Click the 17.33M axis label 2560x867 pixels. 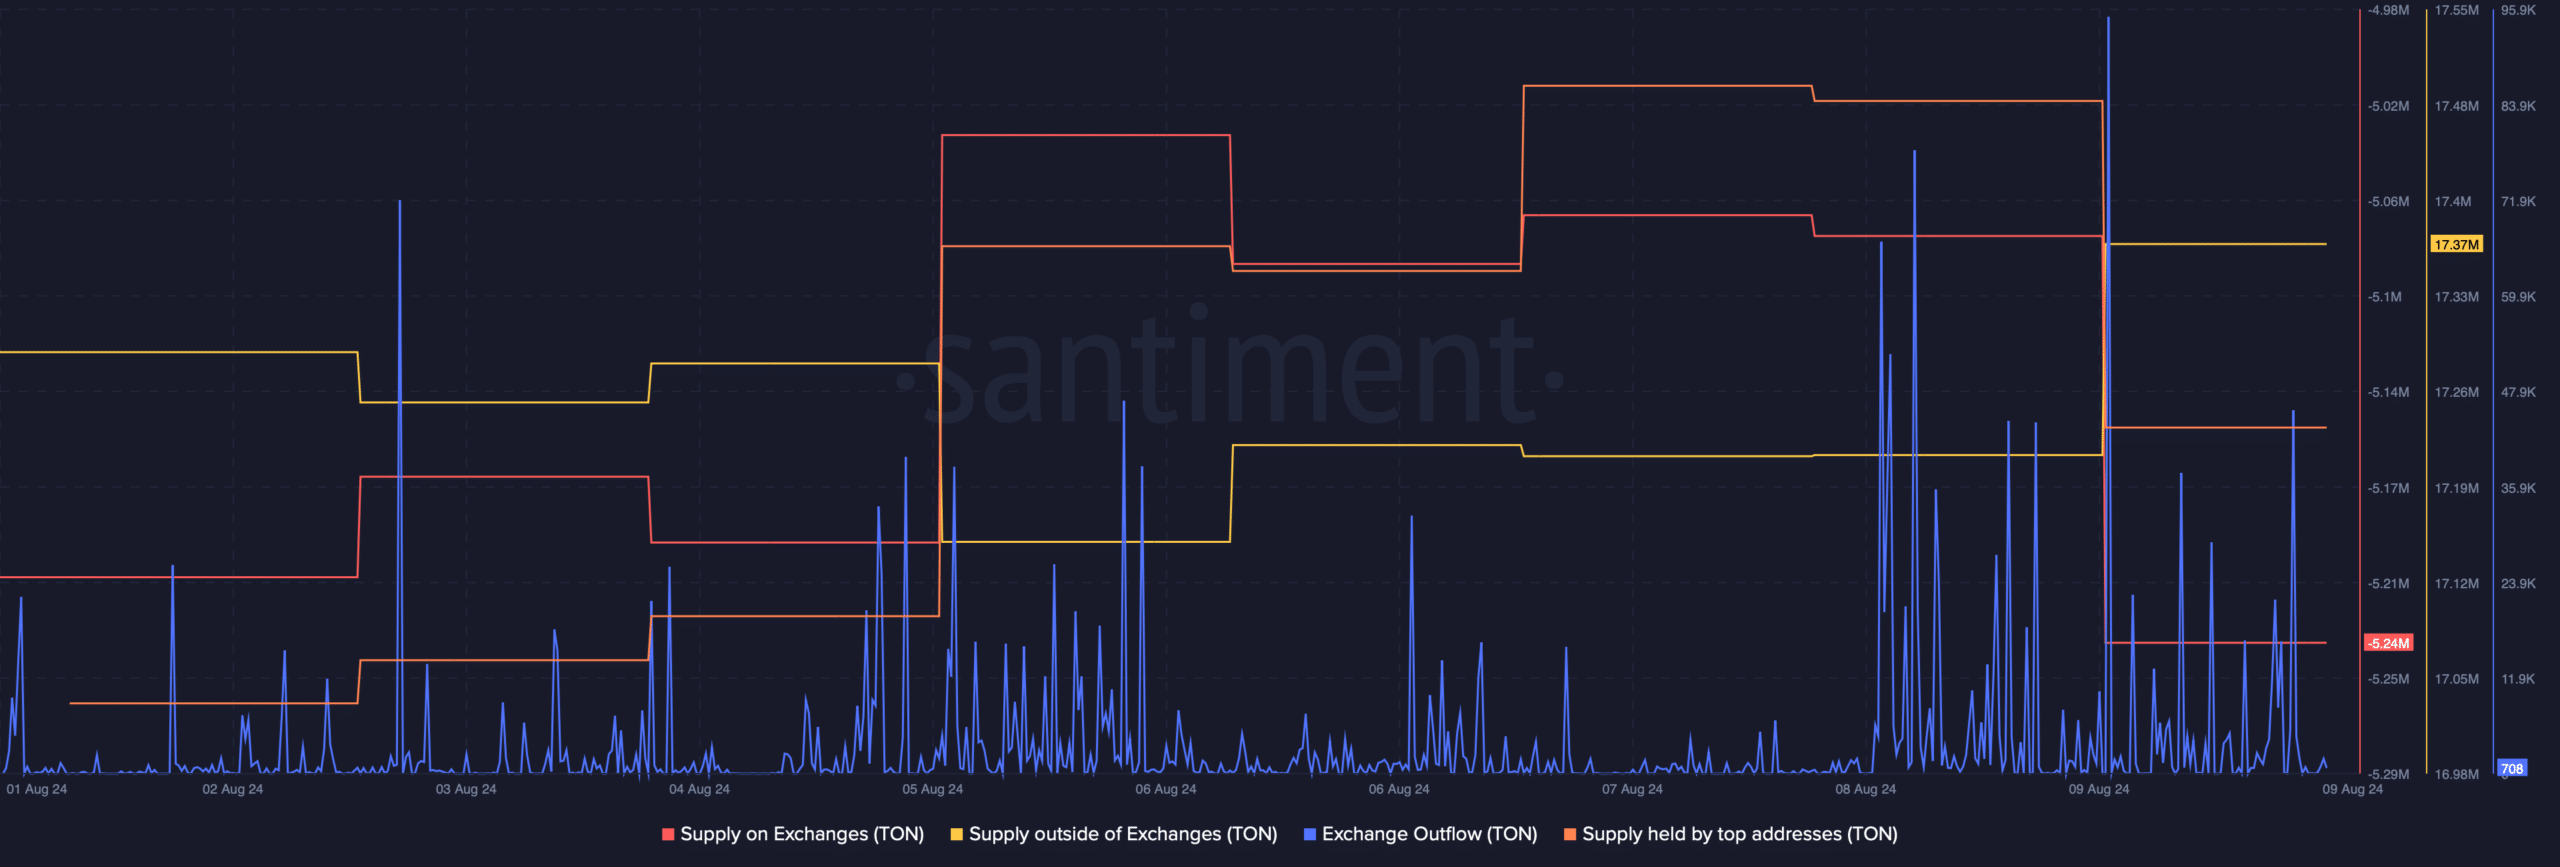tap(2457, 297)
